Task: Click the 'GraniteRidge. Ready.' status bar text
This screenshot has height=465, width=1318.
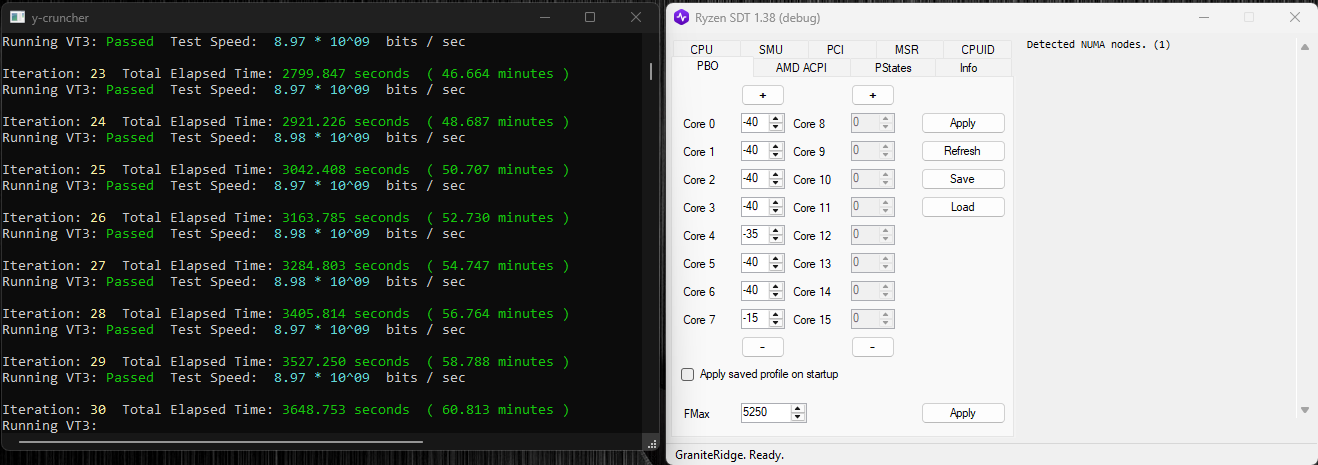Action: 727,455
